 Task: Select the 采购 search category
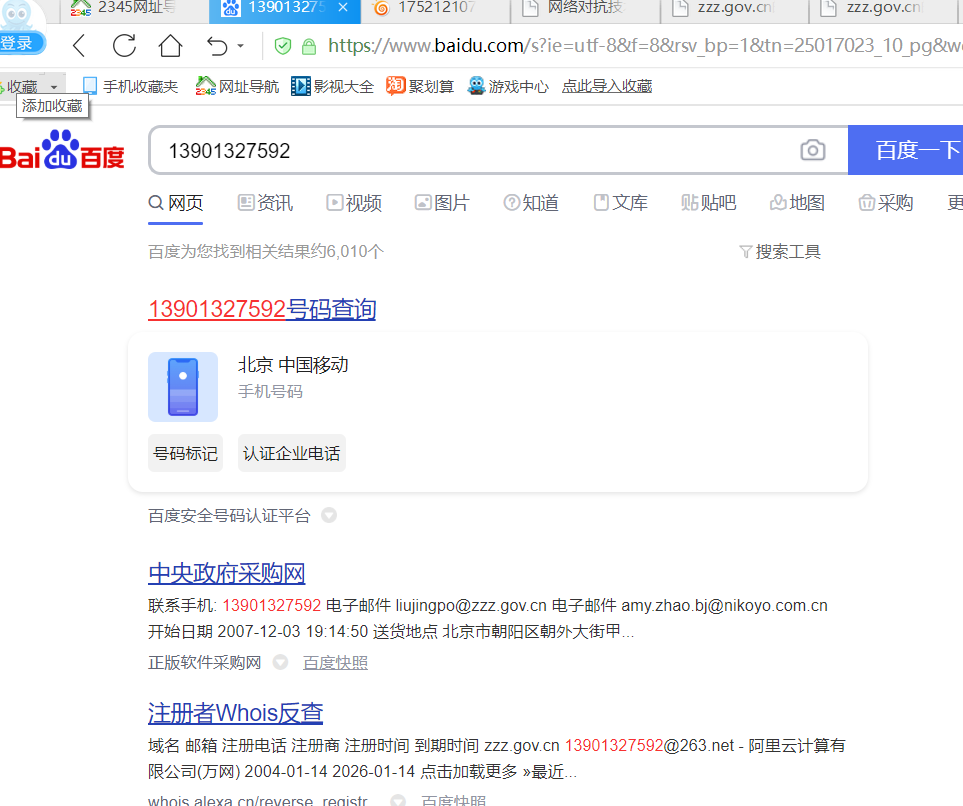click(886, 203)
